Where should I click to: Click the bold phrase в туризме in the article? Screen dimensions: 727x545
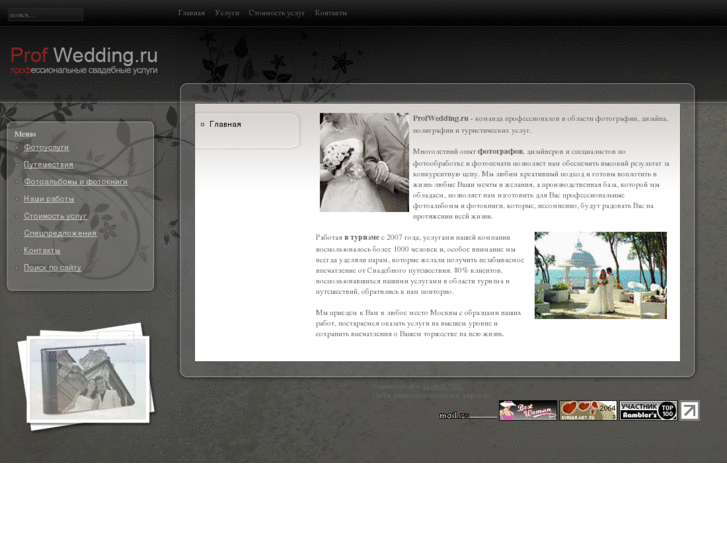point(362,237)
